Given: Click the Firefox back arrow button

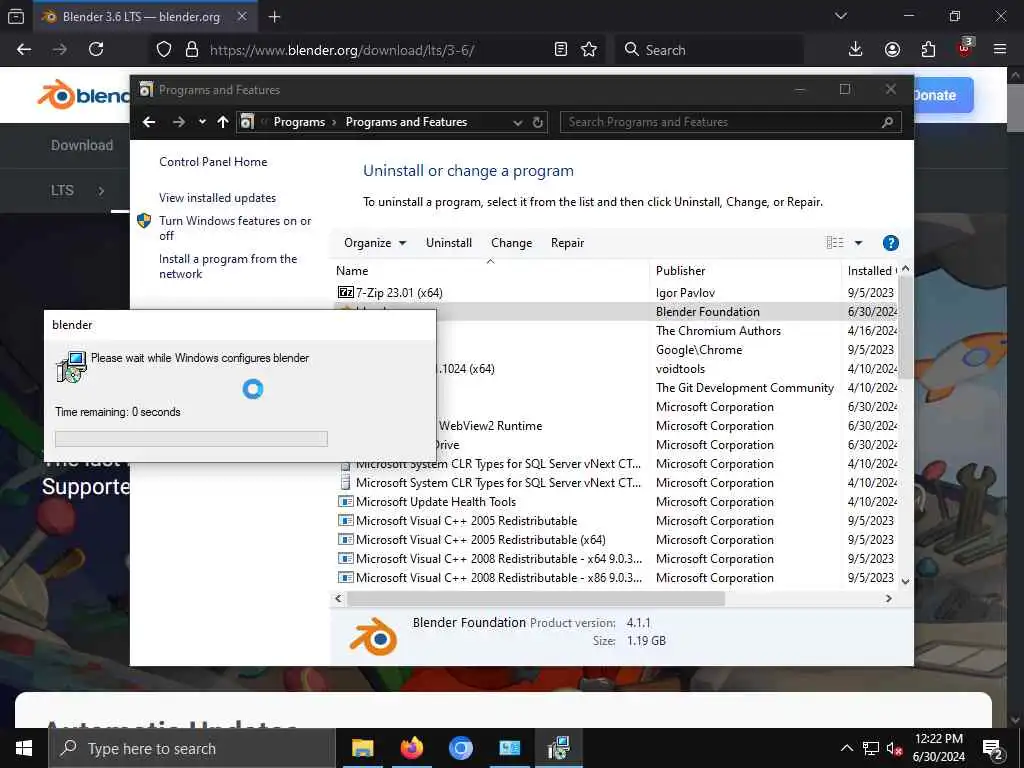Looking at the screenshot, I should pyautogui.click(x=24, y=50).
